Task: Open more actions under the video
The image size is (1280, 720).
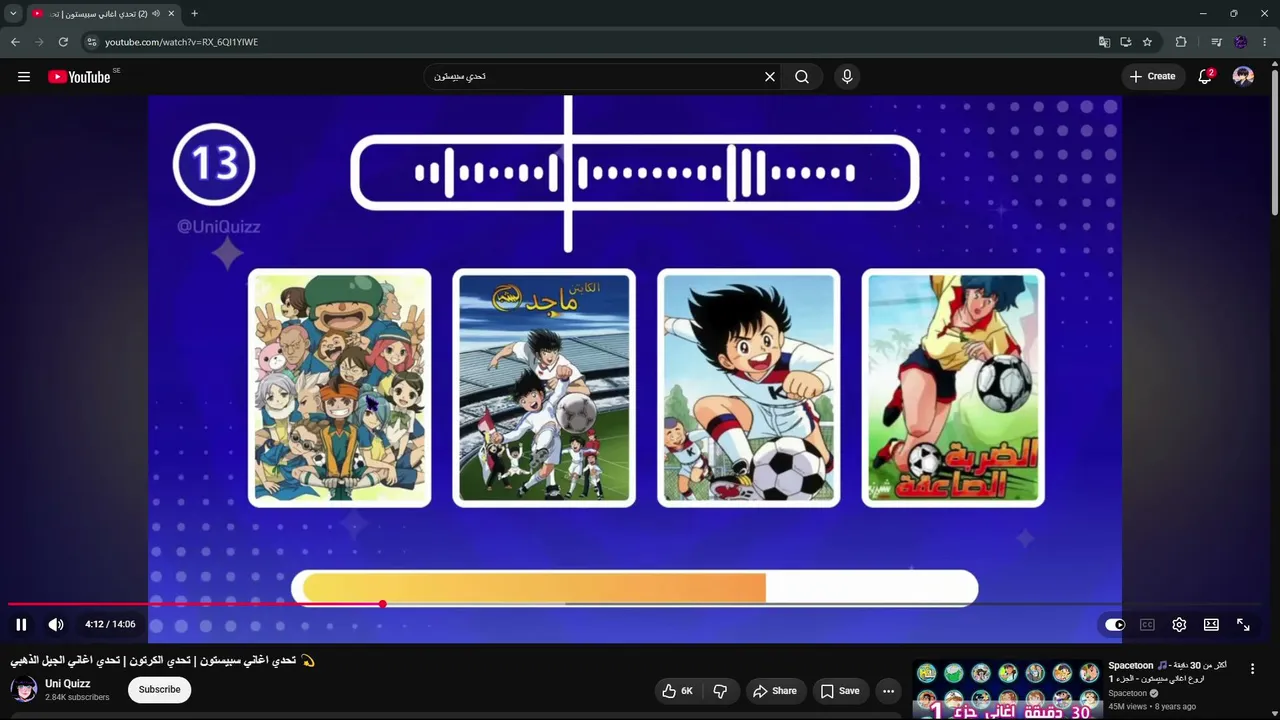Action: click(888, 691)
